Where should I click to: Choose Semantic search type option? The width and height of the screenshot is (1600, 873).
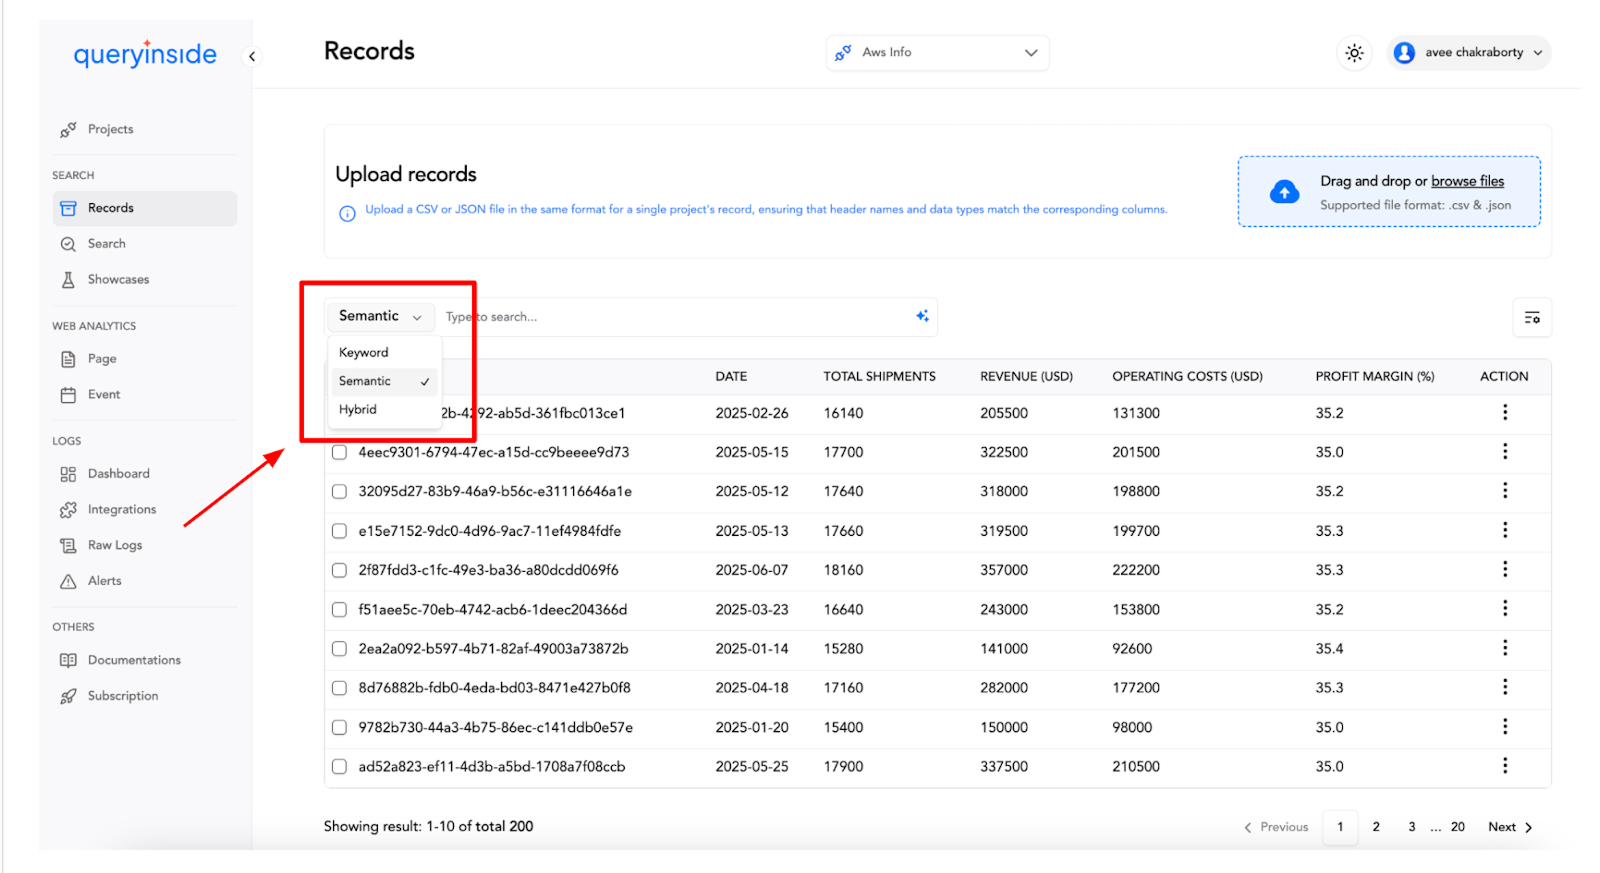(x=385, y=381)
